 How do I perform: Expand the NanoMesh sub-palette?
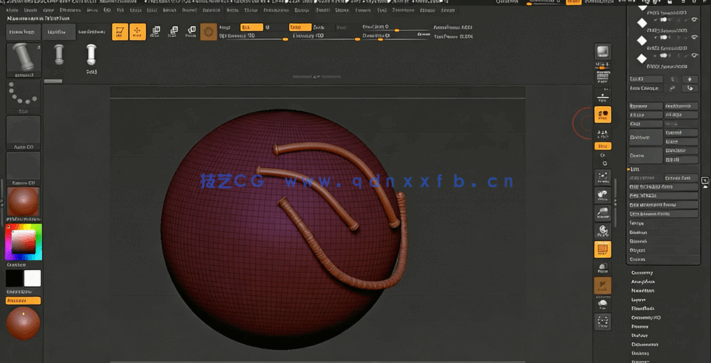643,290
